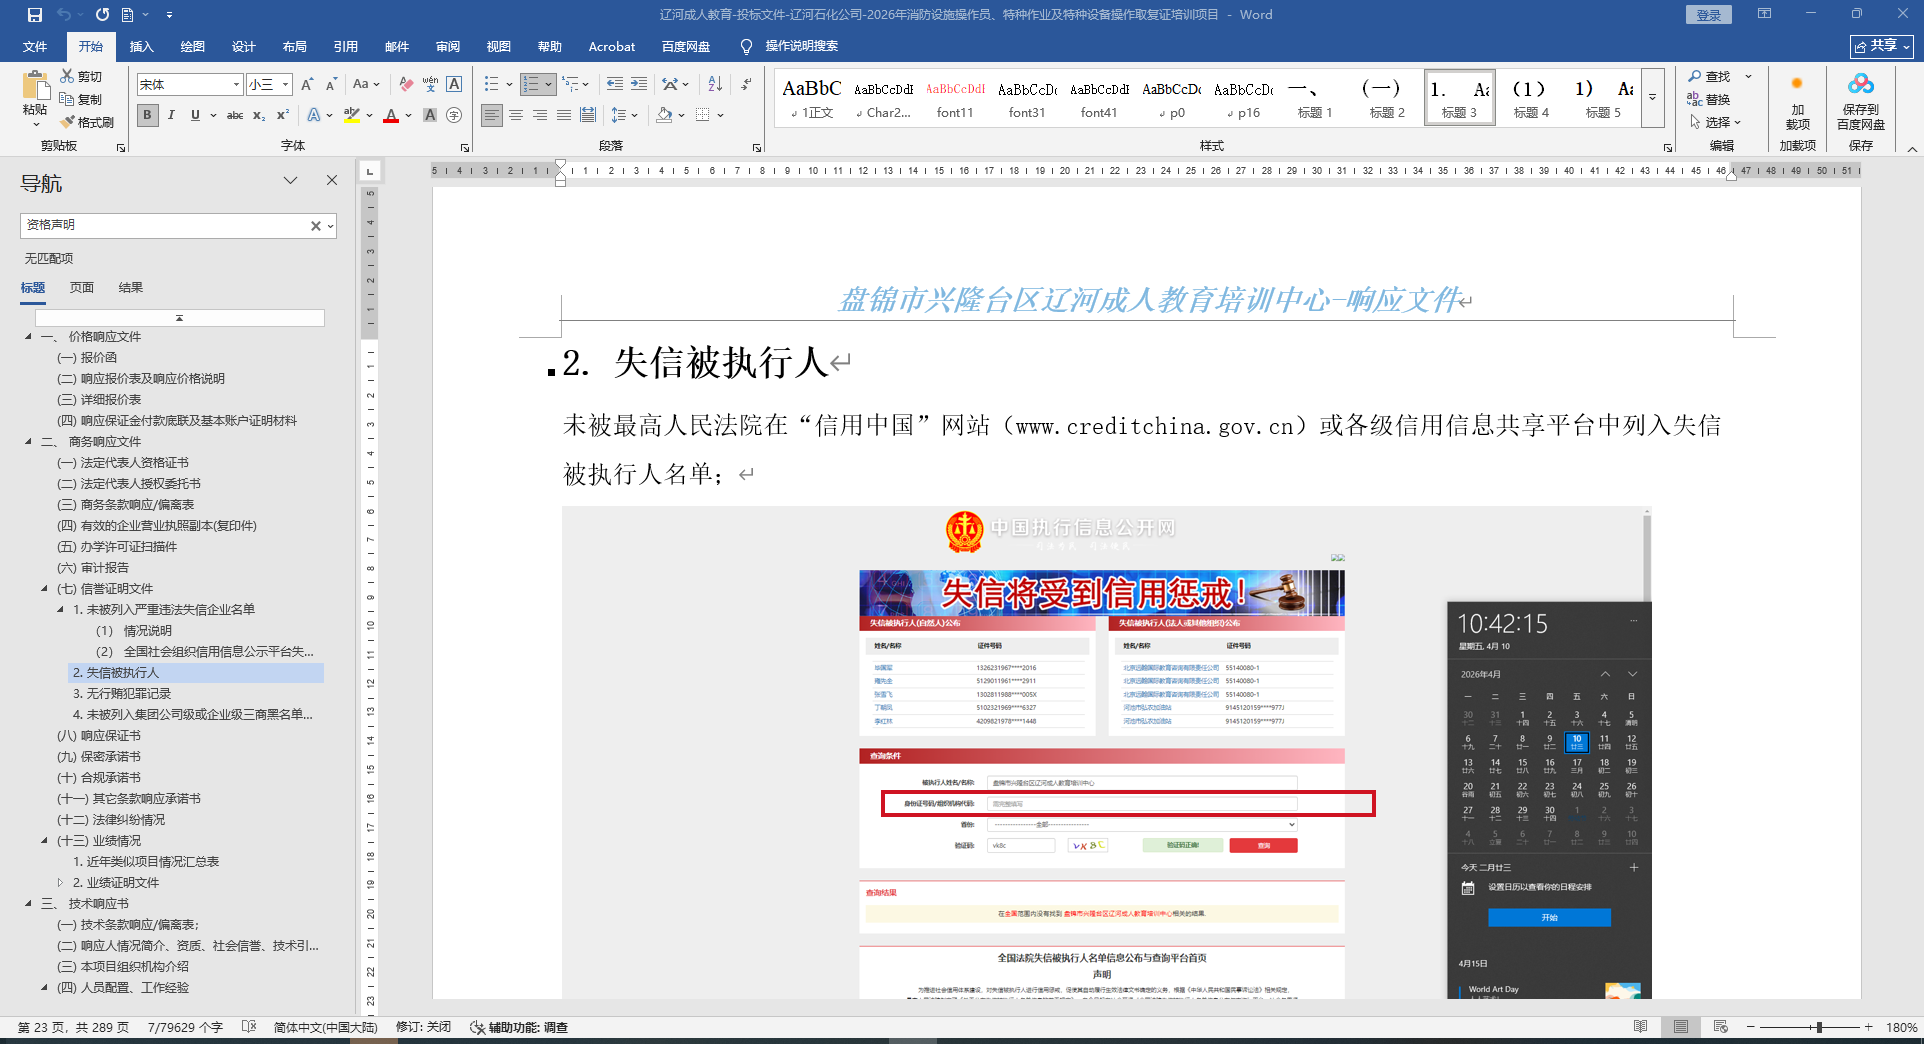Center-align the paragraph
This screenshot has height=1044, width=1924.
click(x=516, y=115)
